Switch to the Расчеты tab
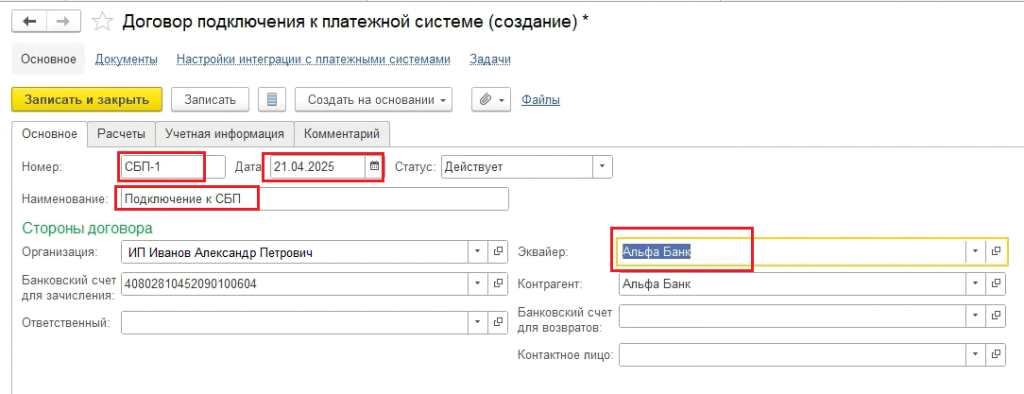Image resolution: width=1024 pixels, height=394 pixels. coord(121,133)
